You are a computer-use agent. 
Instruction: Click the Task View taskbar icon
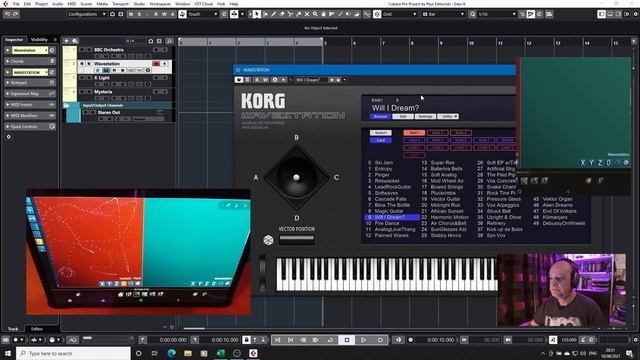point(155,353)
